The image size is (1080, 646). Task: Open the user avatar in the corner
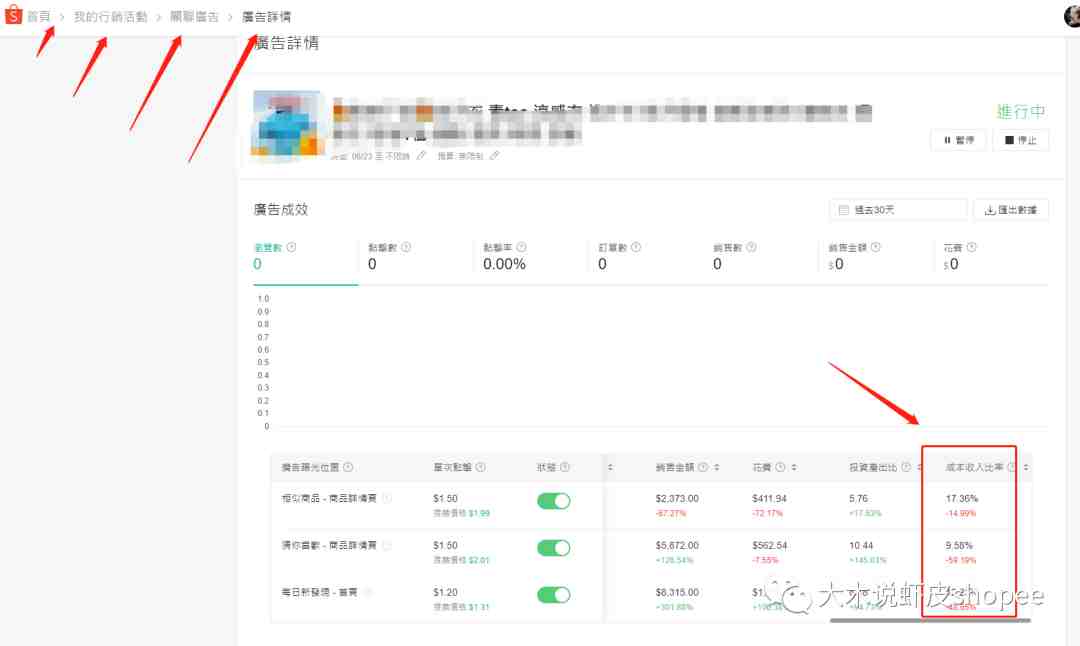point(1072,16)
